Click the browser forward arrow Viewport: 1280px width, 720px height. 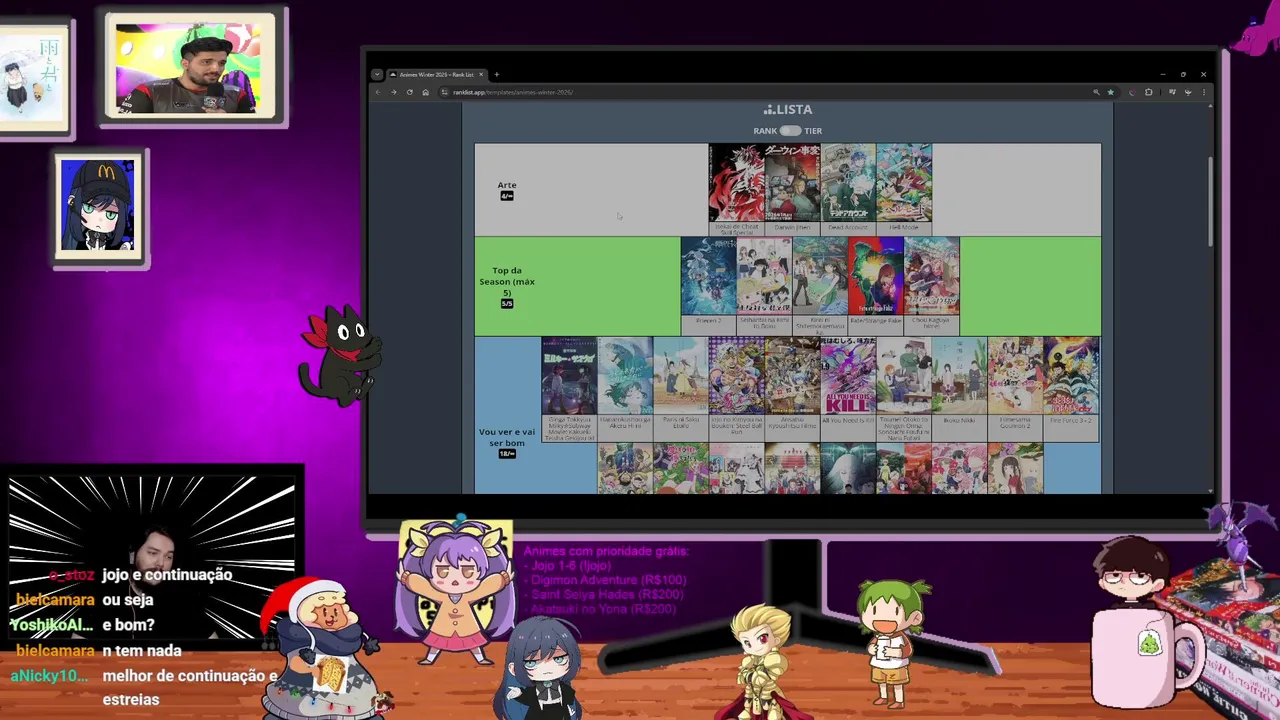(393, 92)
